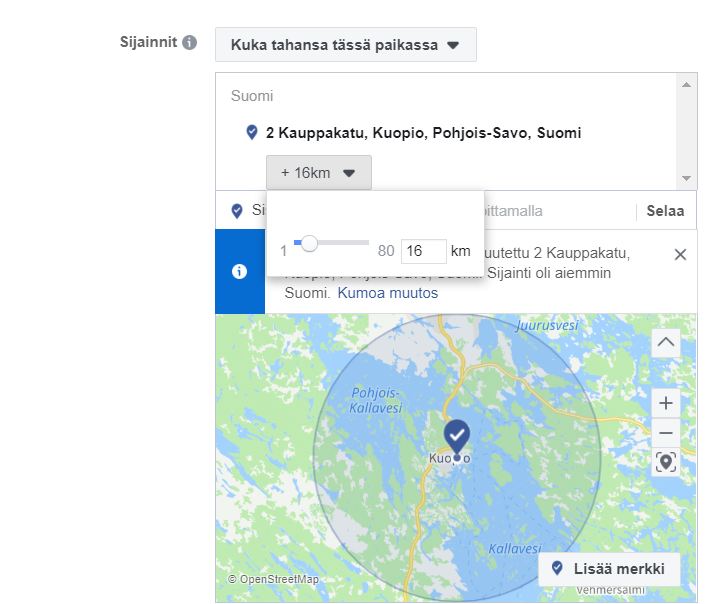
Task: Click the 'Selaa' browse button
Action: click(x=665, y=211)
